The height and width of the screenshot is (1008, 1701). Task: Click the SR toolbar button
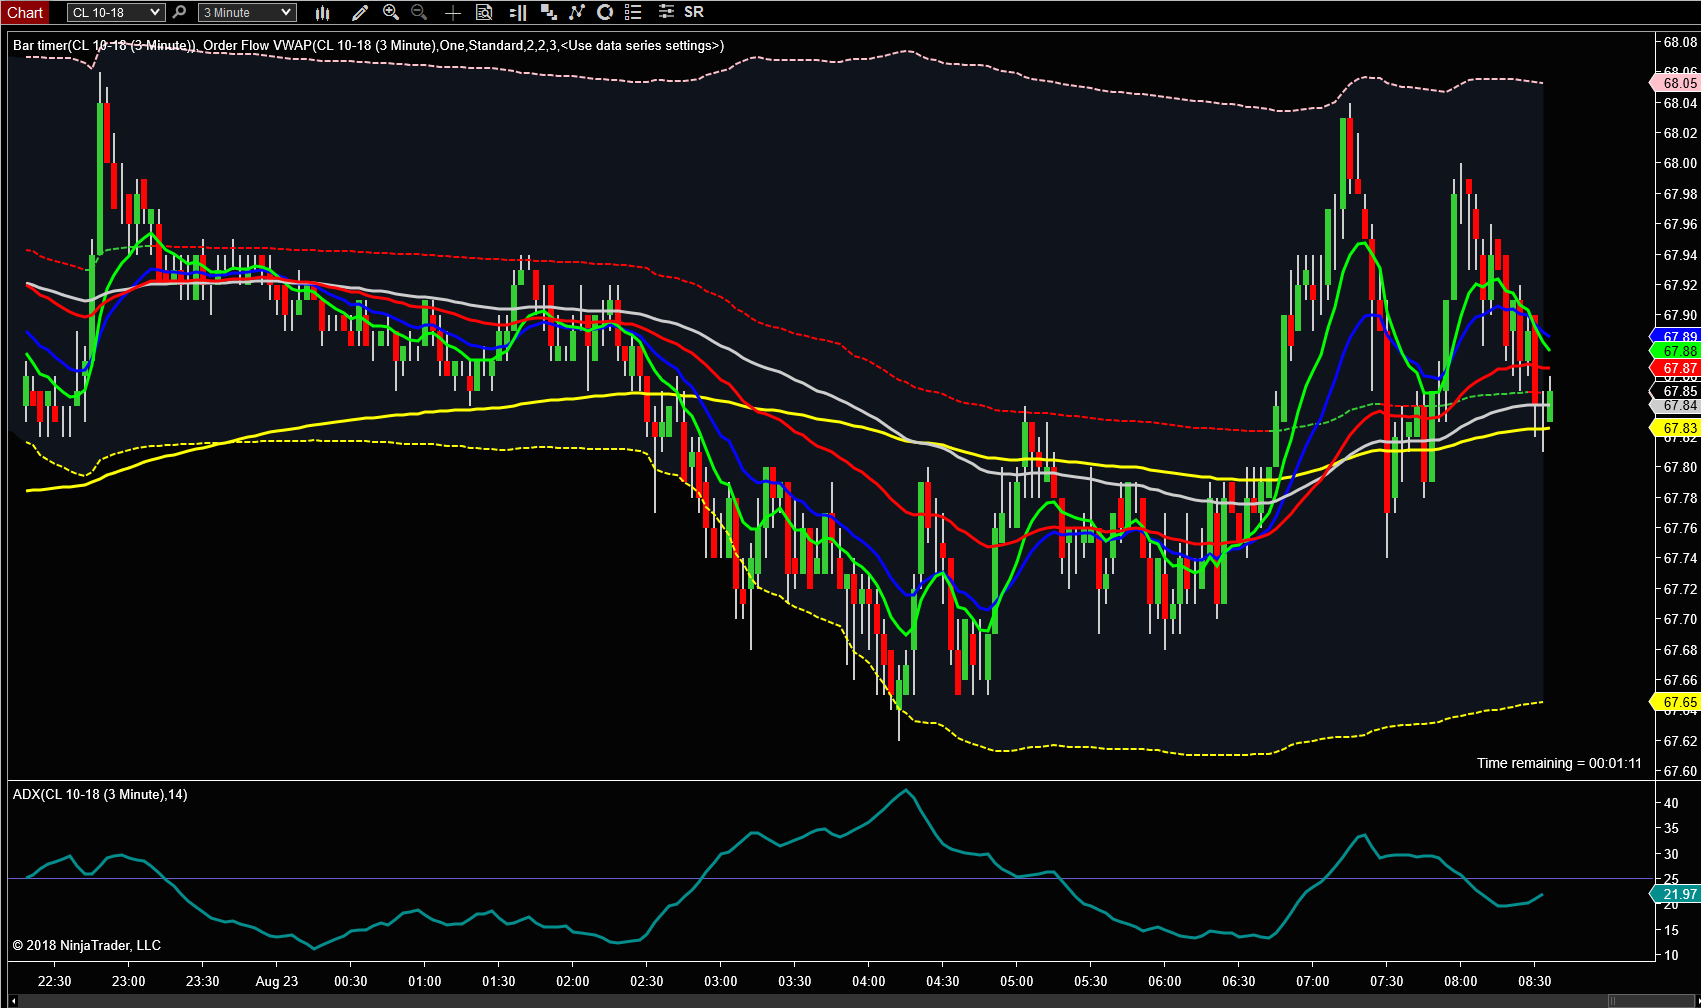(x=694, y=12)
